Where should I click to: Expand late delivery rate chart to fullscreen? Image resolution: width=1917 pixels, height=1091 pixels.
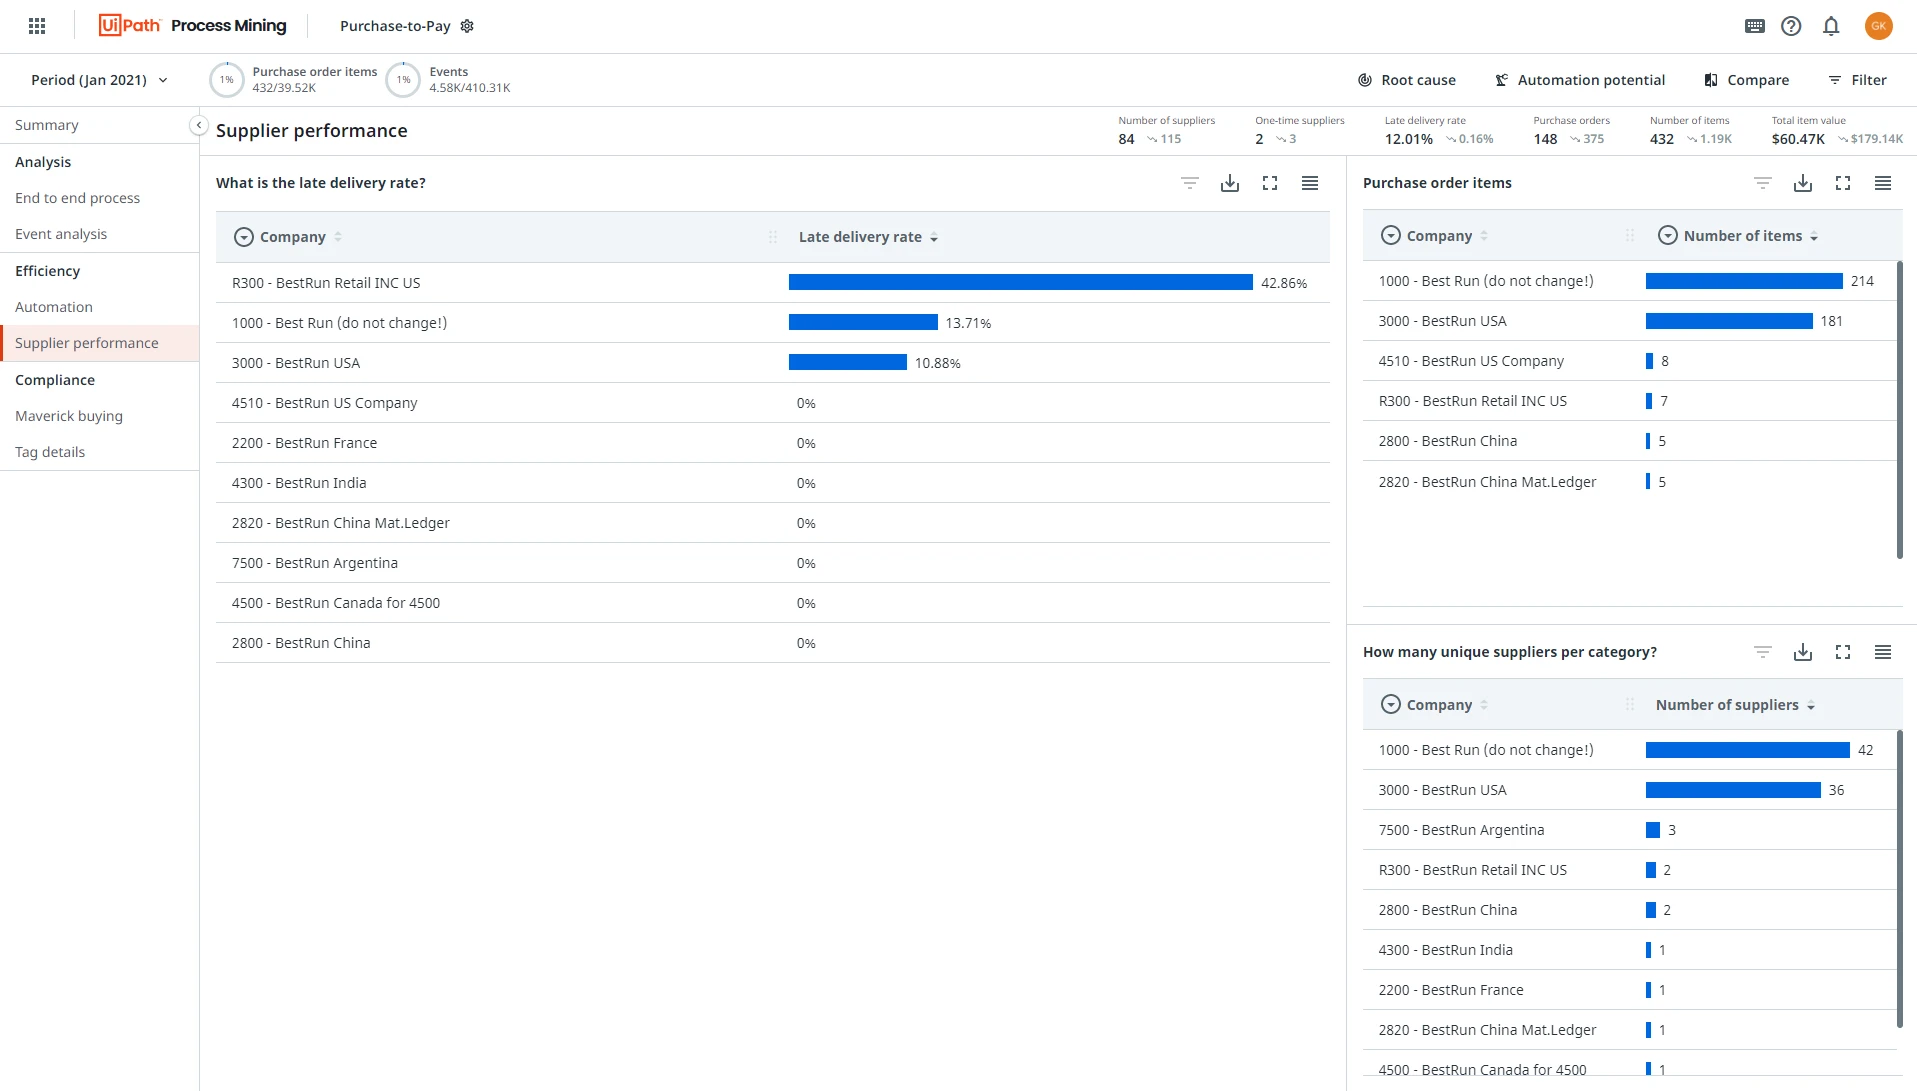pyautogui.click(x=1270, y=183)
